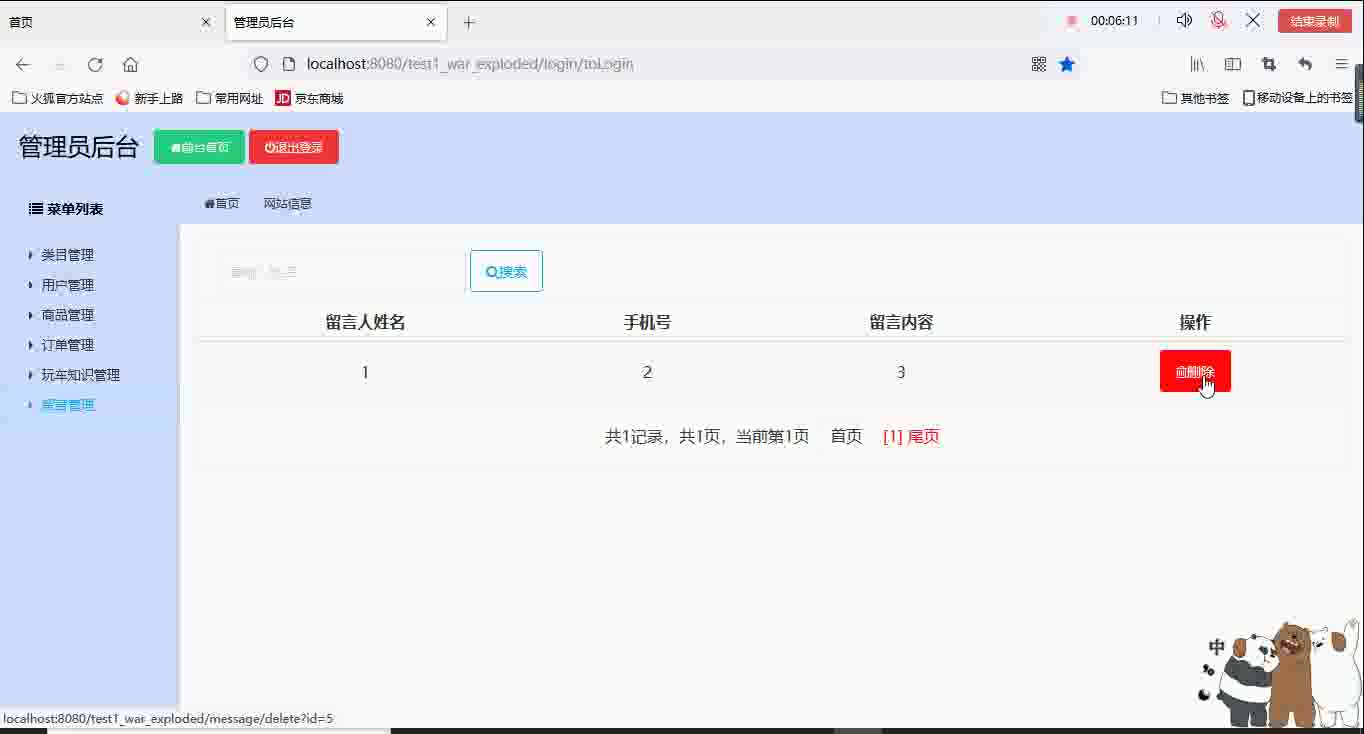This screenshot has width=1364, height=734.
Task: Open the 新手上路 bookmark
Action: pyautogui.click(x=150, y=98)
